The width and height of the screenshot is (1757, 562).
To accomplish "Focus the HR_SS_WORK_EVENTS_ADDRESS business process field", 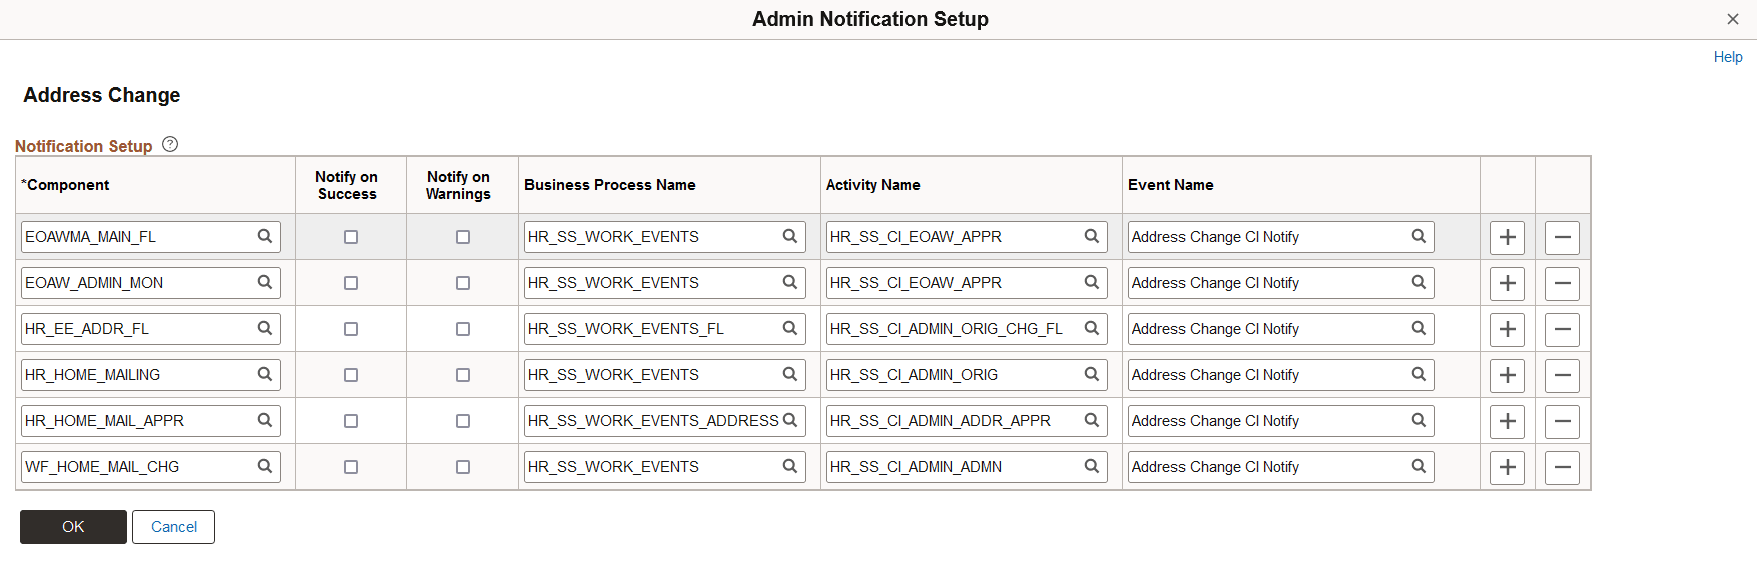I will pos(652,421).
